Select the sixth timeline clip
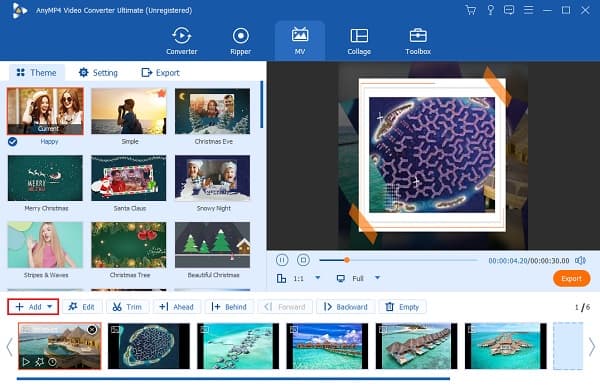Viewport: 600px width, 388px height. coord(505,346)
